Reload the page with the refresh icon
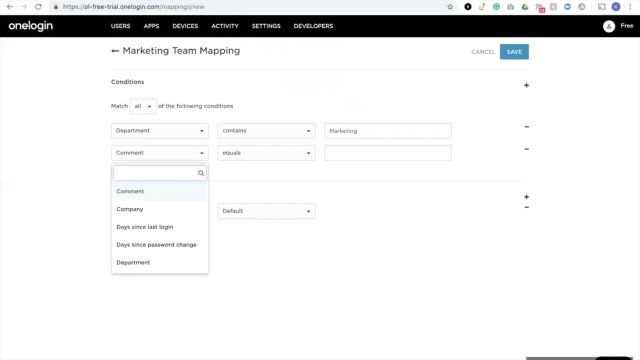This screenshot has width=640, height=360. coord(38,7)
